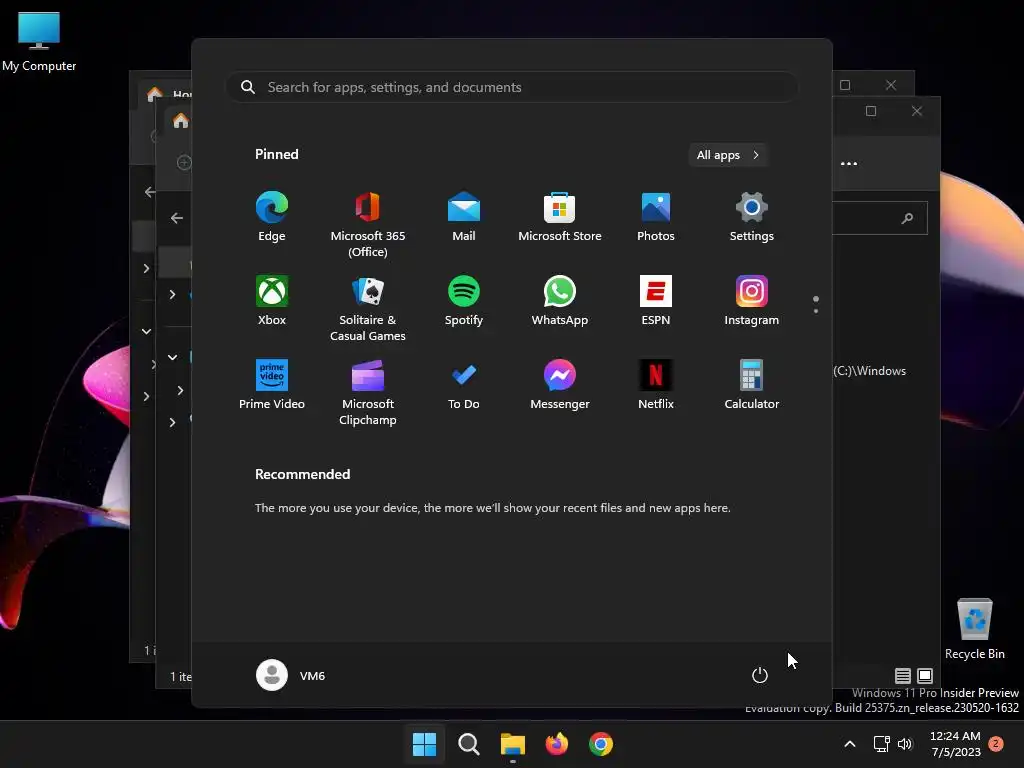Open Settings from pinned apps
This screenshot has width=1024, height=768.
pos(752,217)
